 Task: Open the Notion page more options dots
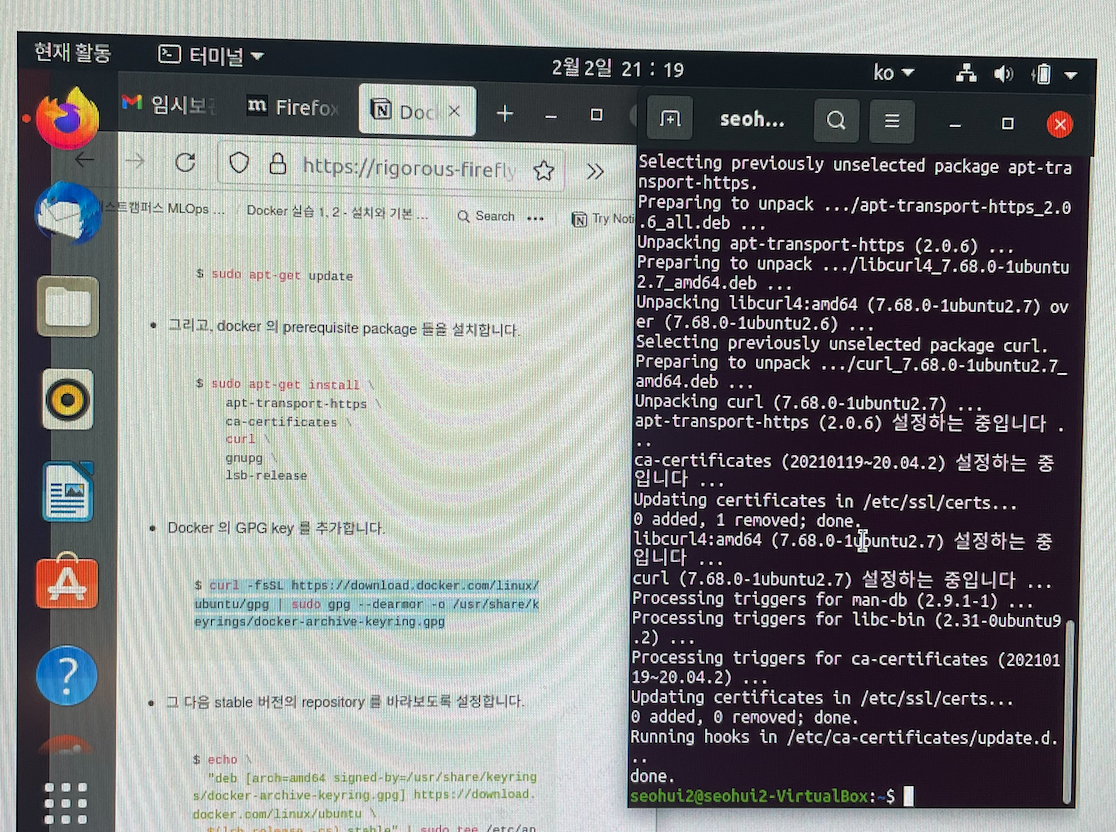pyautogui.click(x=535, y=218)
